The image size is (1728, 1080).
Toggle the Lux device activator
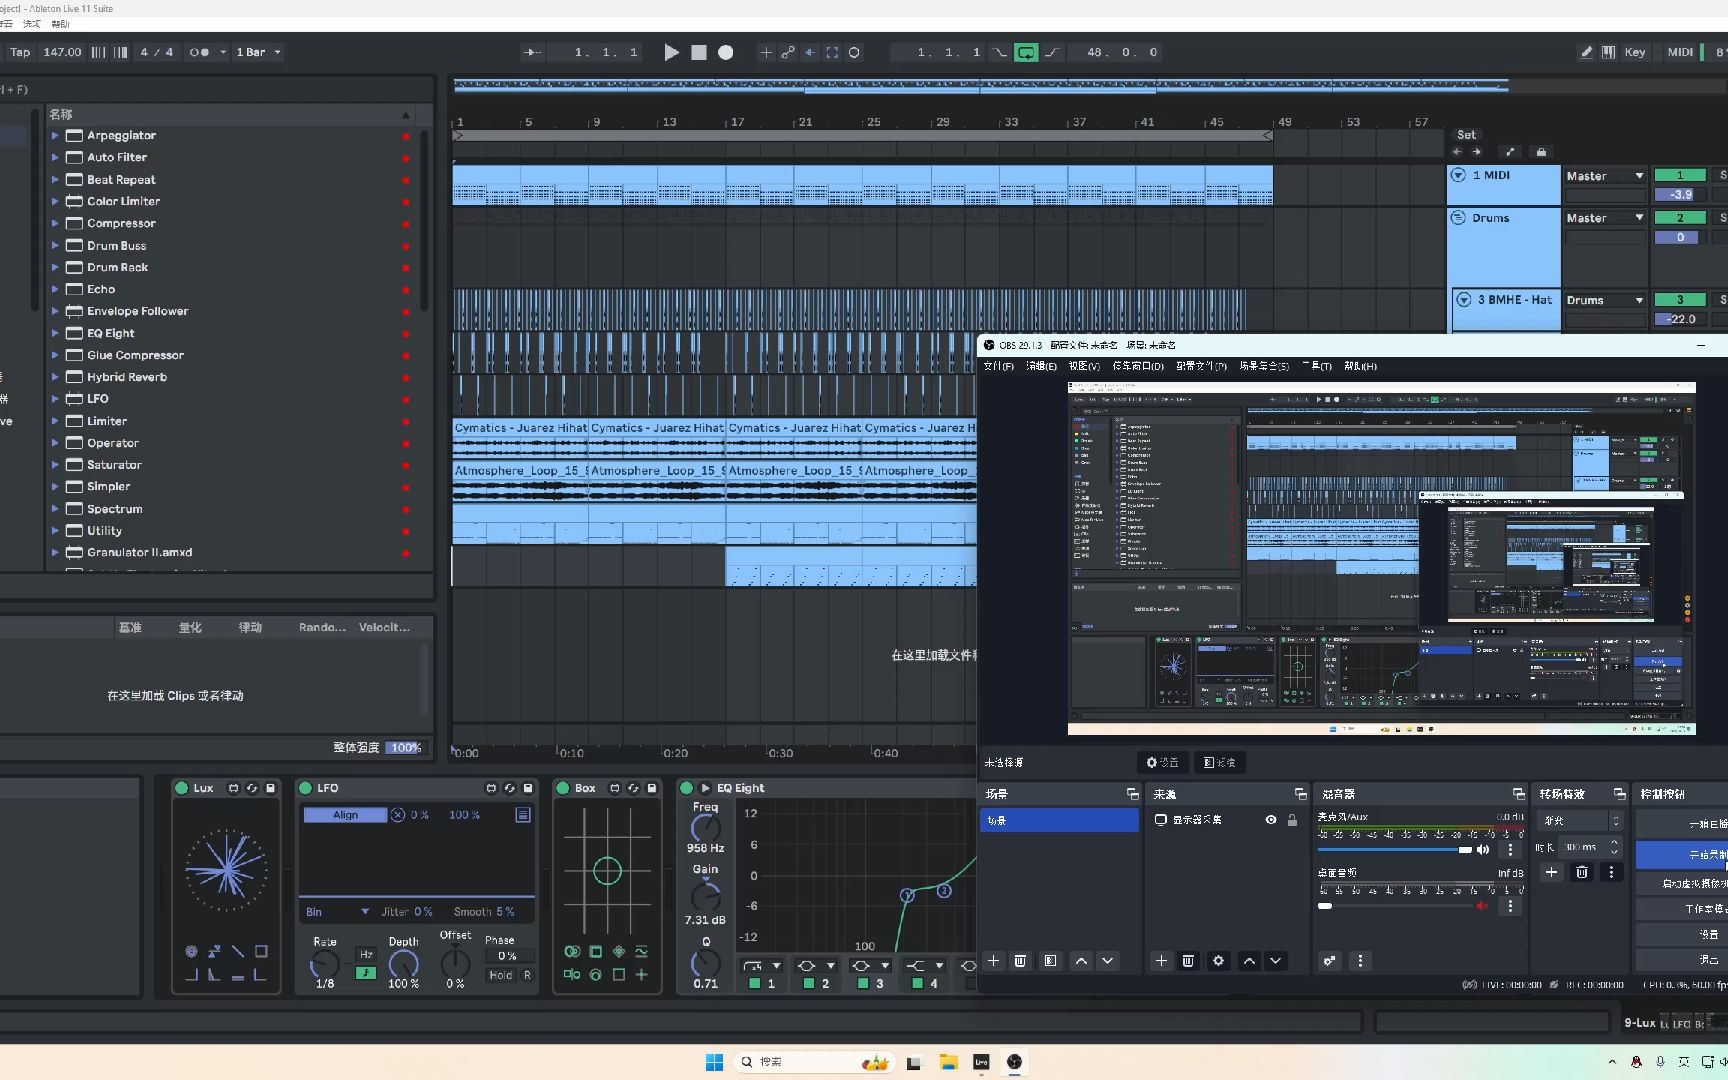pyautogui.click(x=182, y=788)
